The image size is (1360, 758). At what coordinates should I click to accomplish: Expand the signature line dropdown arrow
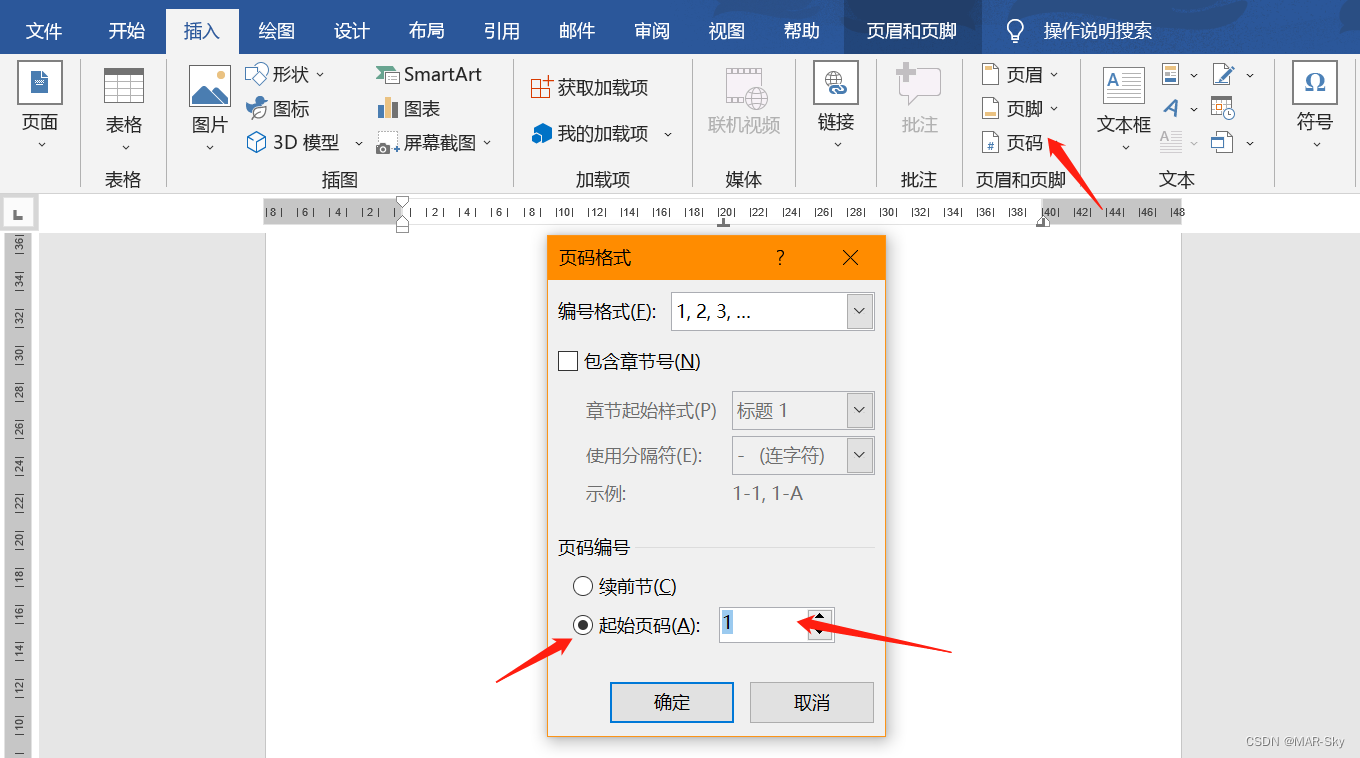1249,75
